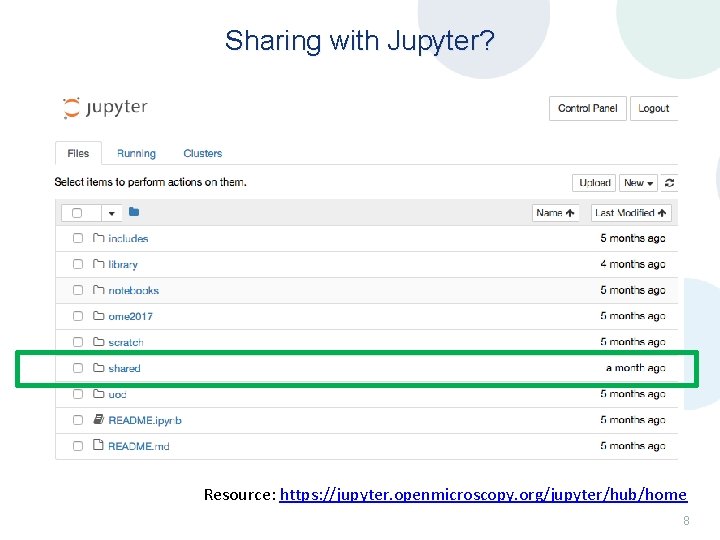Click the folder icon beside ome2017
Screen dimensions: 720x540
[98, 316]
